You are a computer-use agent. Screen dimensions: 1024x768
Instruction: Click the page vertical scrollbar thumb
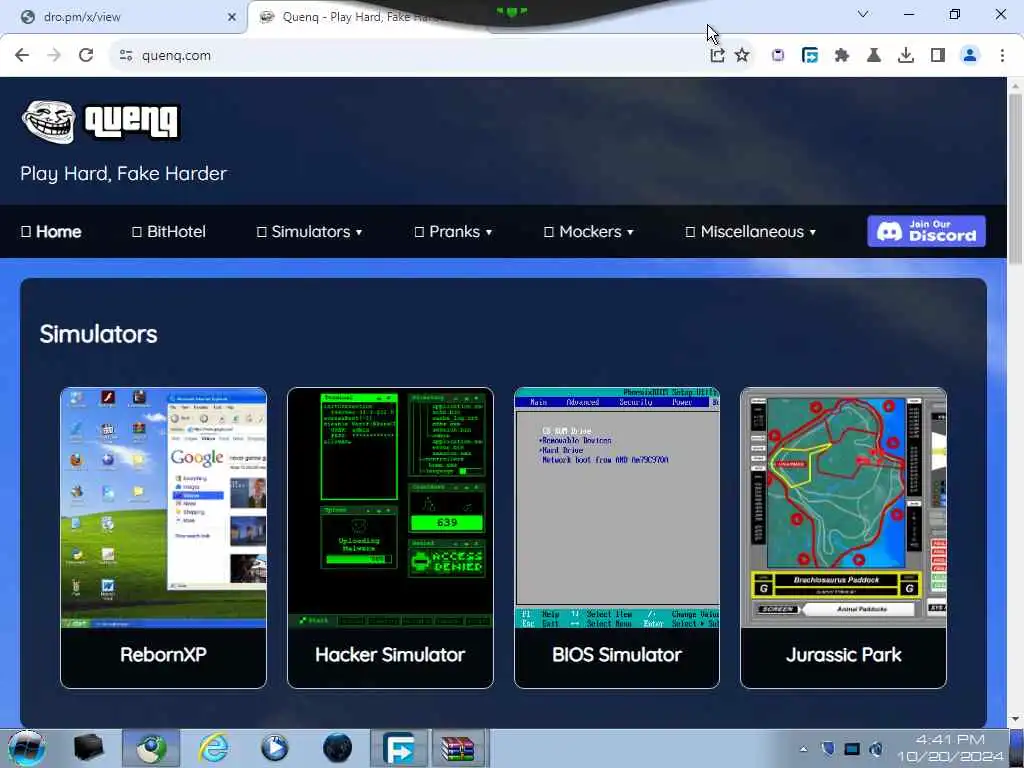(x=1015, y=178)
